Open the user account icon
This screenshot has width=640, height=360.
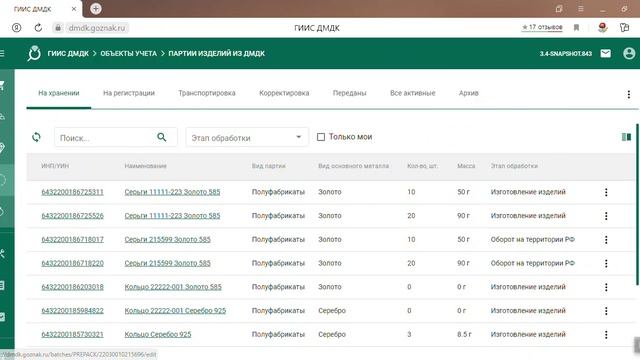click(629, 53)
